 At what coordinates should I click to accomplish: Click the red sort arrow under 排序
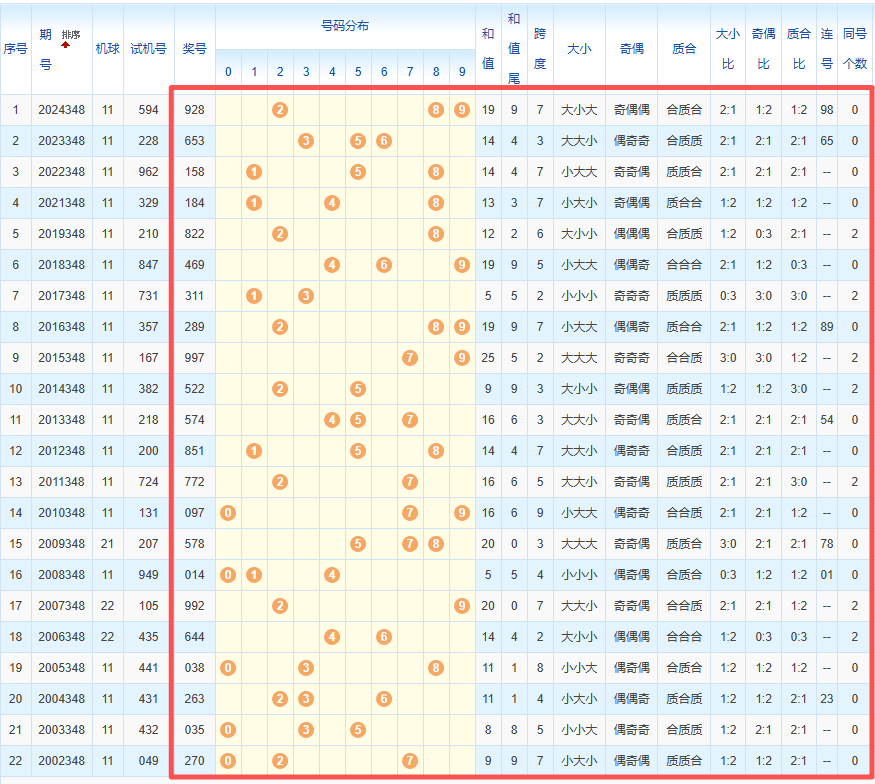[66, 45]
